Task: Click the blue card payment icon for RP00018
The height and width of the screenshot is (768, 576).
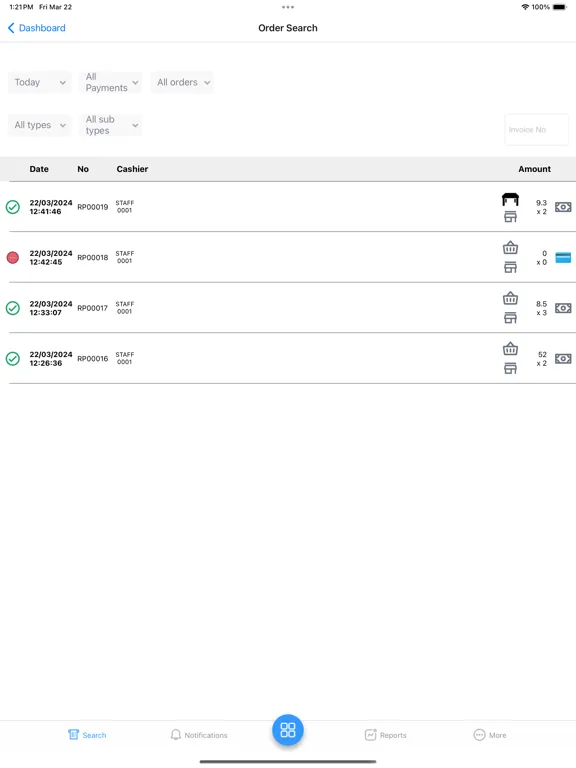Action: tap(563, 258)
